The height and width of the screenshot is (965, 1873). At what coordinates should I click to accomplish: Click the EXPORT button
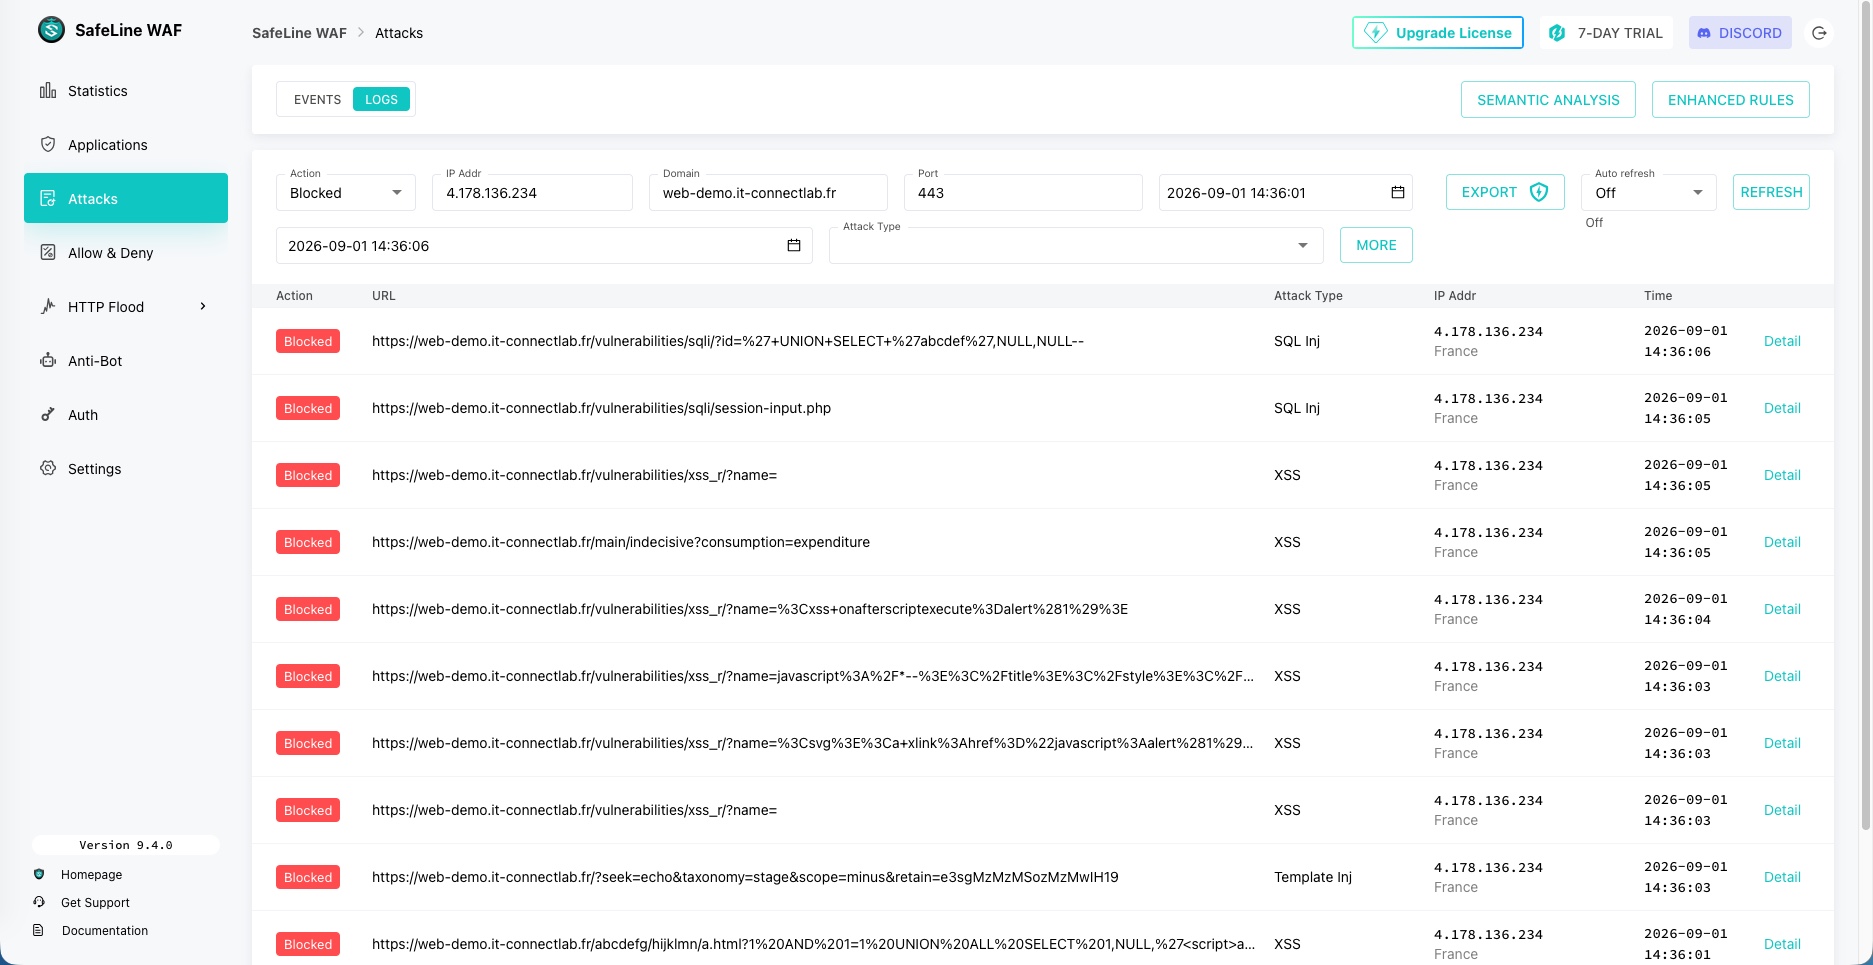[1505, 192]
